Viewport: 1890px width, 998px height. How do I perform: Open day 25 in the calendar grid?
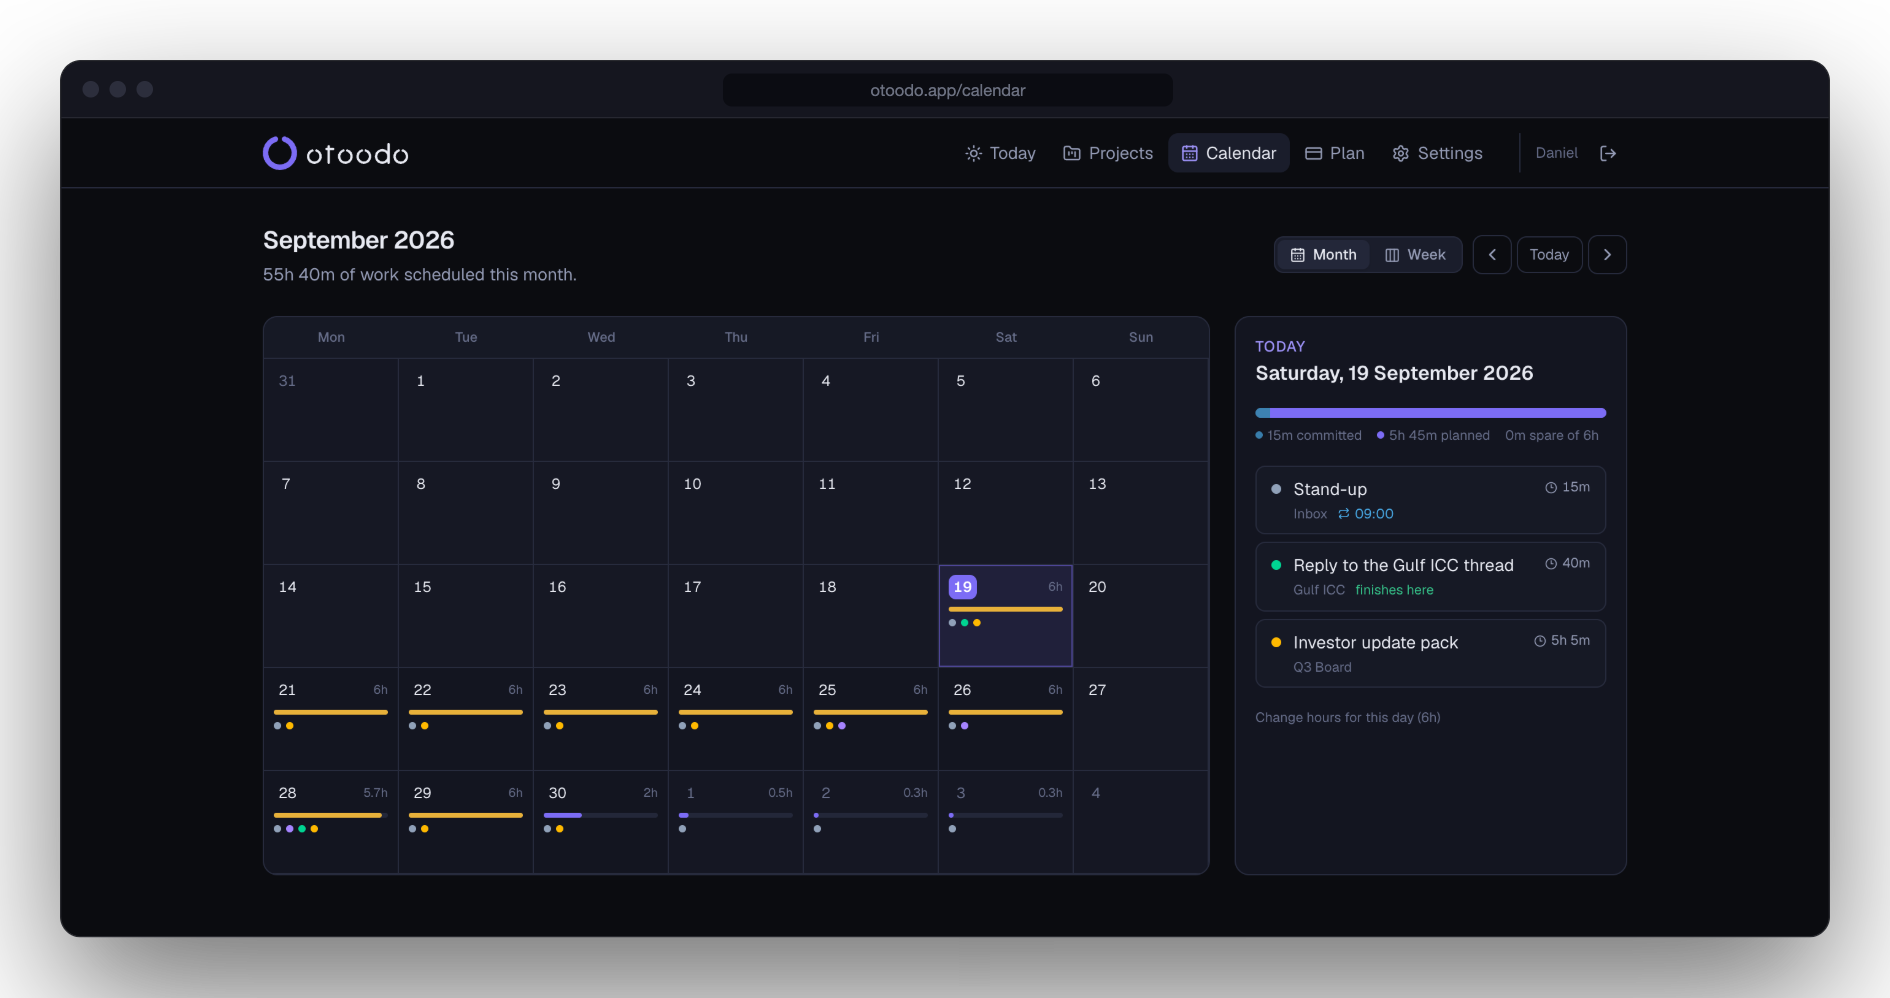(871, 719)
